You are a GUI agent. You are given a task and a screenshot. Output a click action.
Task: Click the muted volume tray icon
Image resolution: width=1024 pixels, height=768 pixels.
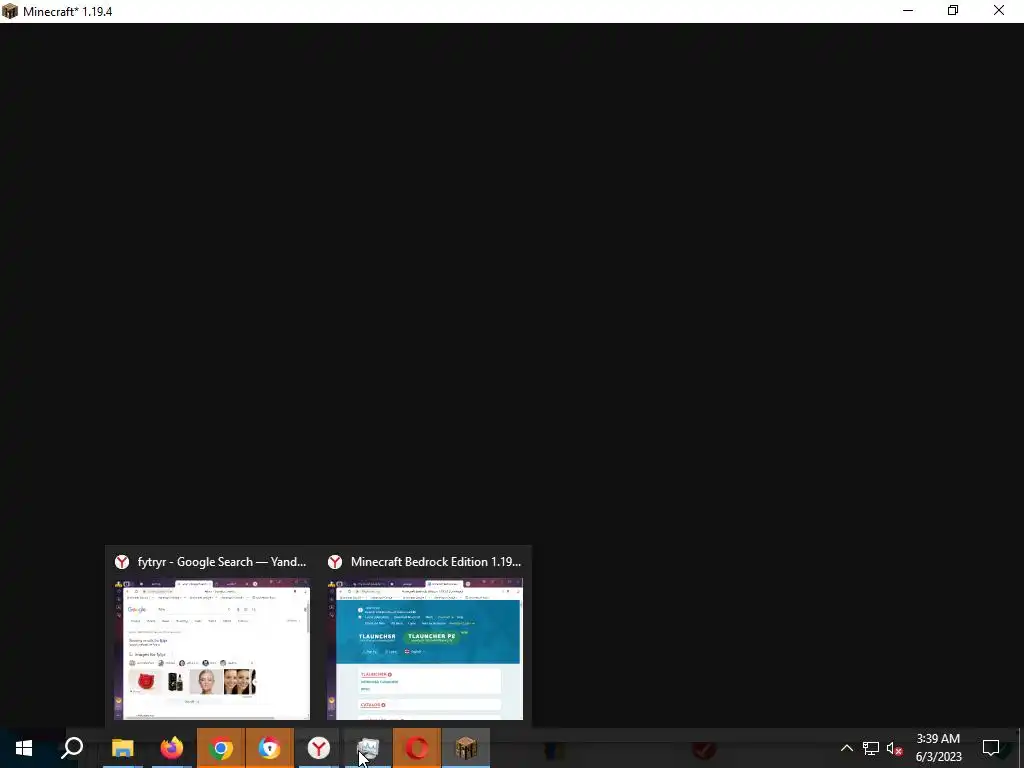895,748
